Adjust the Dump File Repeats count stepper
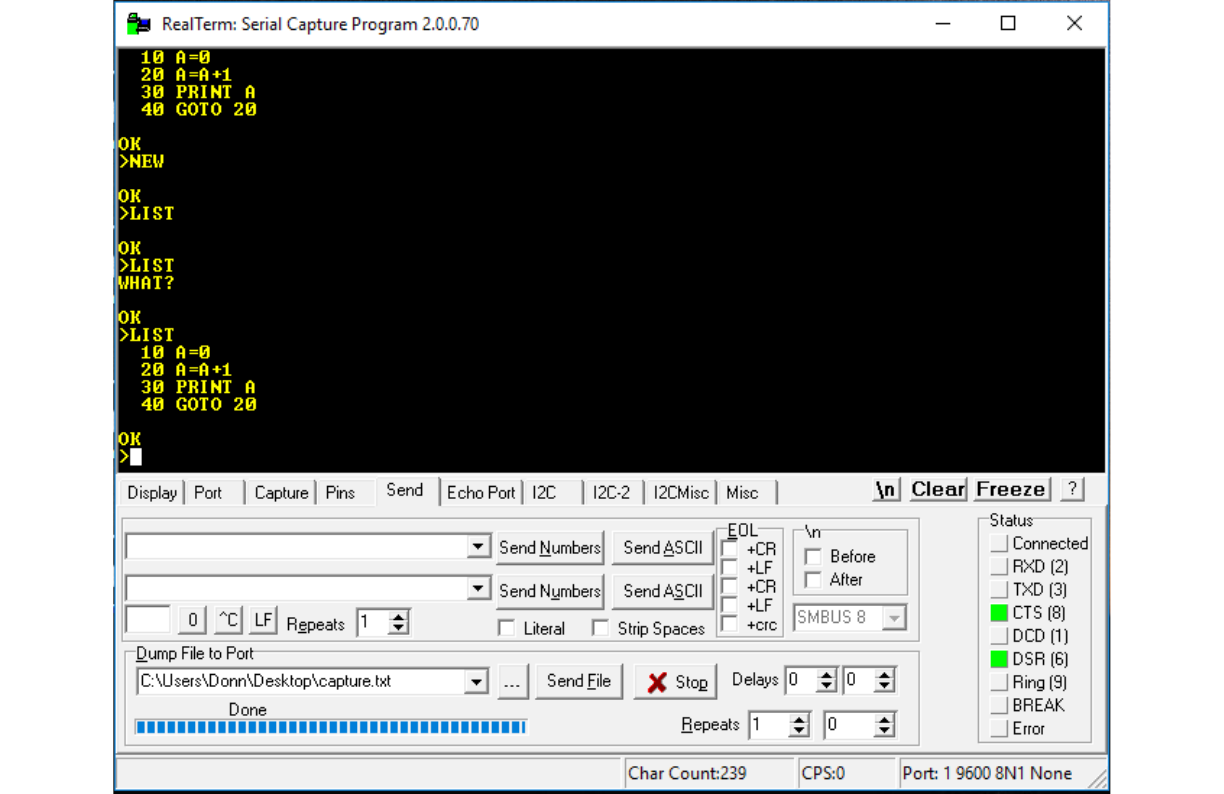1224x794 pixels. [798, 725]
